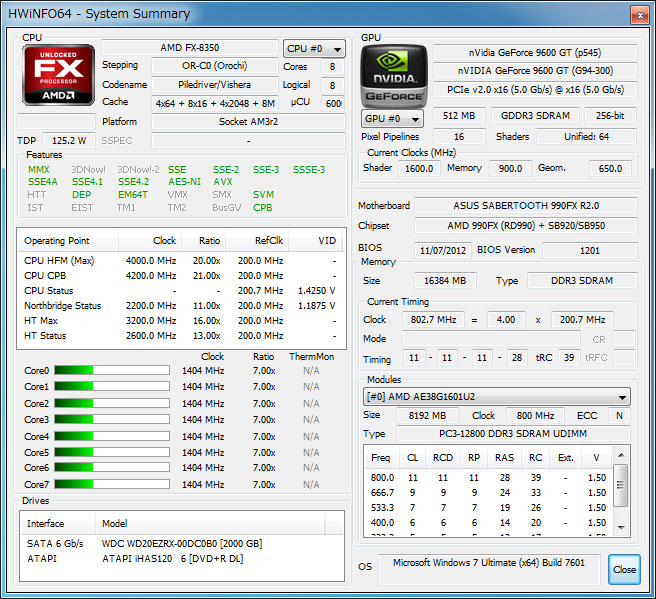Click the Operating Point column header
The width and height of the screenshot is (656, 599).
click(x=68, y=241)
